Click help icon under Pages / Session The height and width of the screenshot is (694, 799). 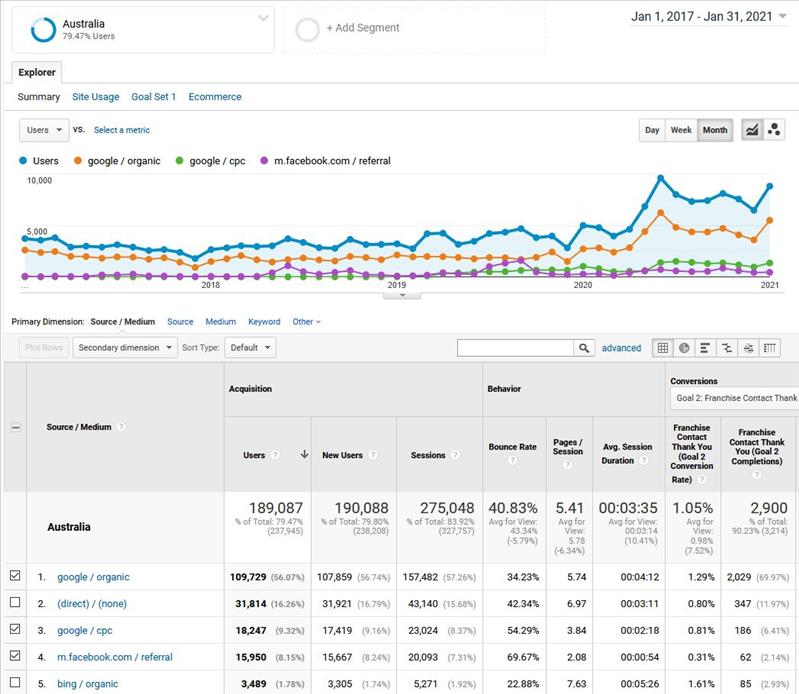(567, 464)
